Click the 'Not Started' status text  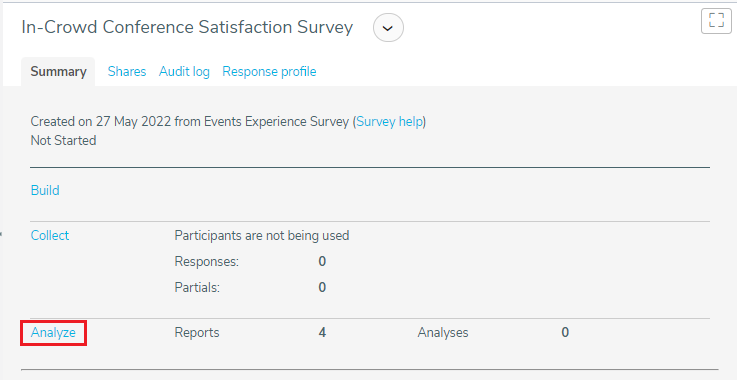[63, 141]
